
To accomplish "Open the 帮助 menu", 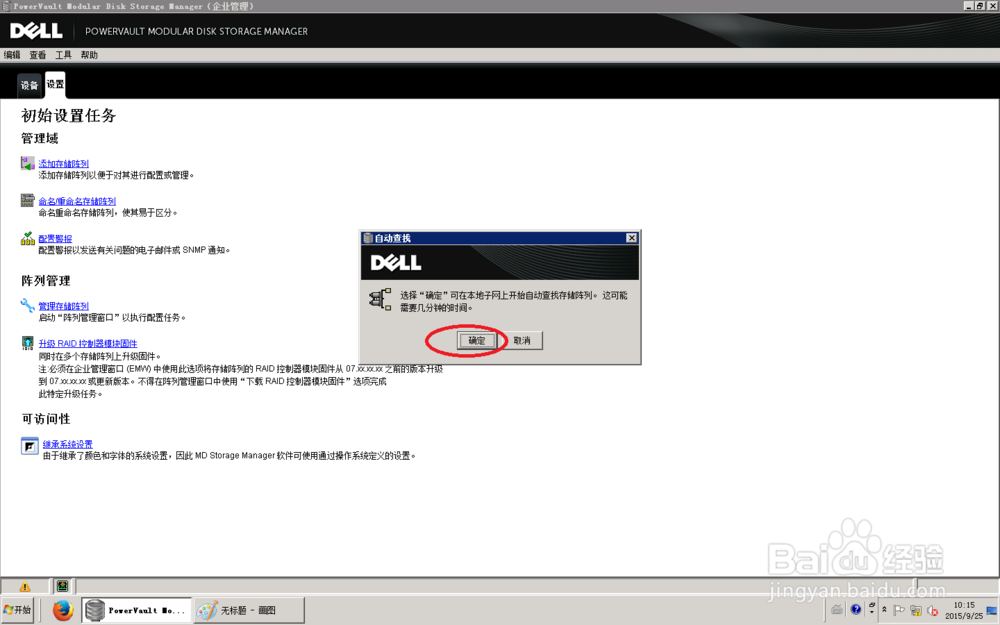I will pos(89,55).
